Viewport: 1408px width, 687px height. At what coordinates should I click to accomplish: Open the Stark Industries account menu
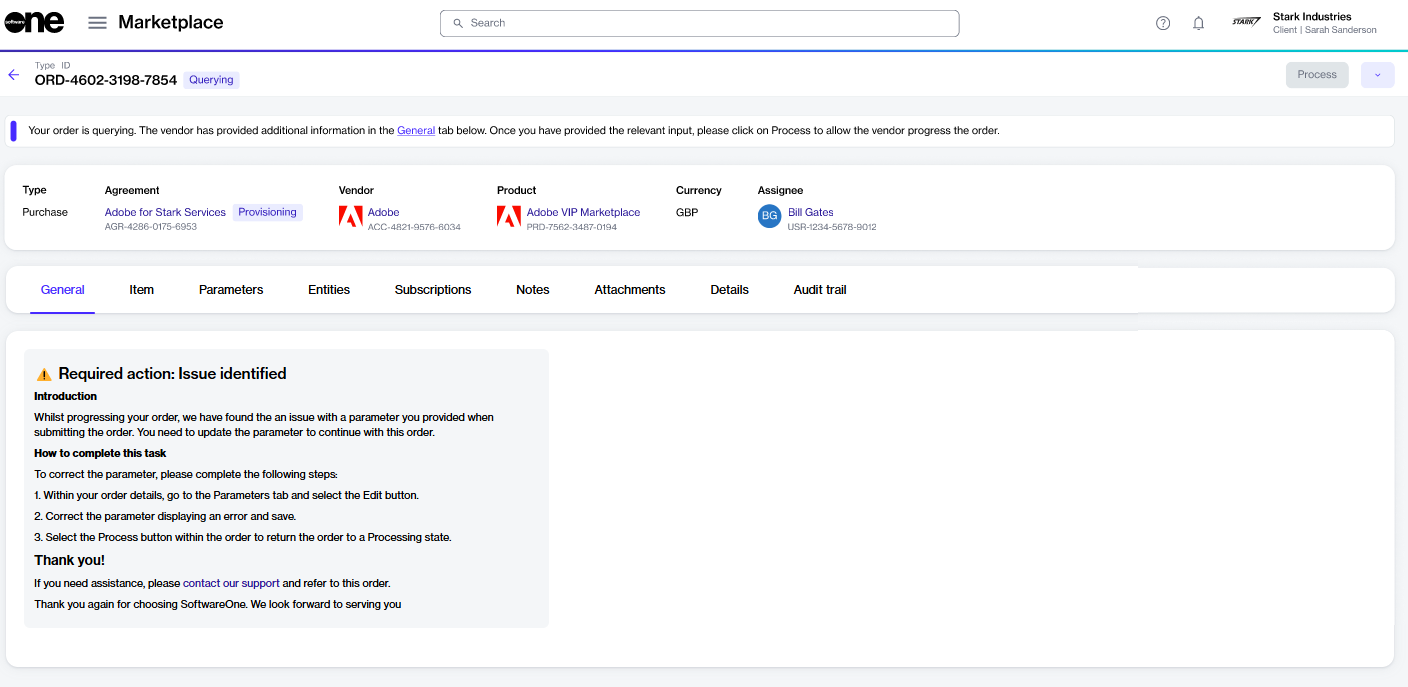pos(1324,23)
